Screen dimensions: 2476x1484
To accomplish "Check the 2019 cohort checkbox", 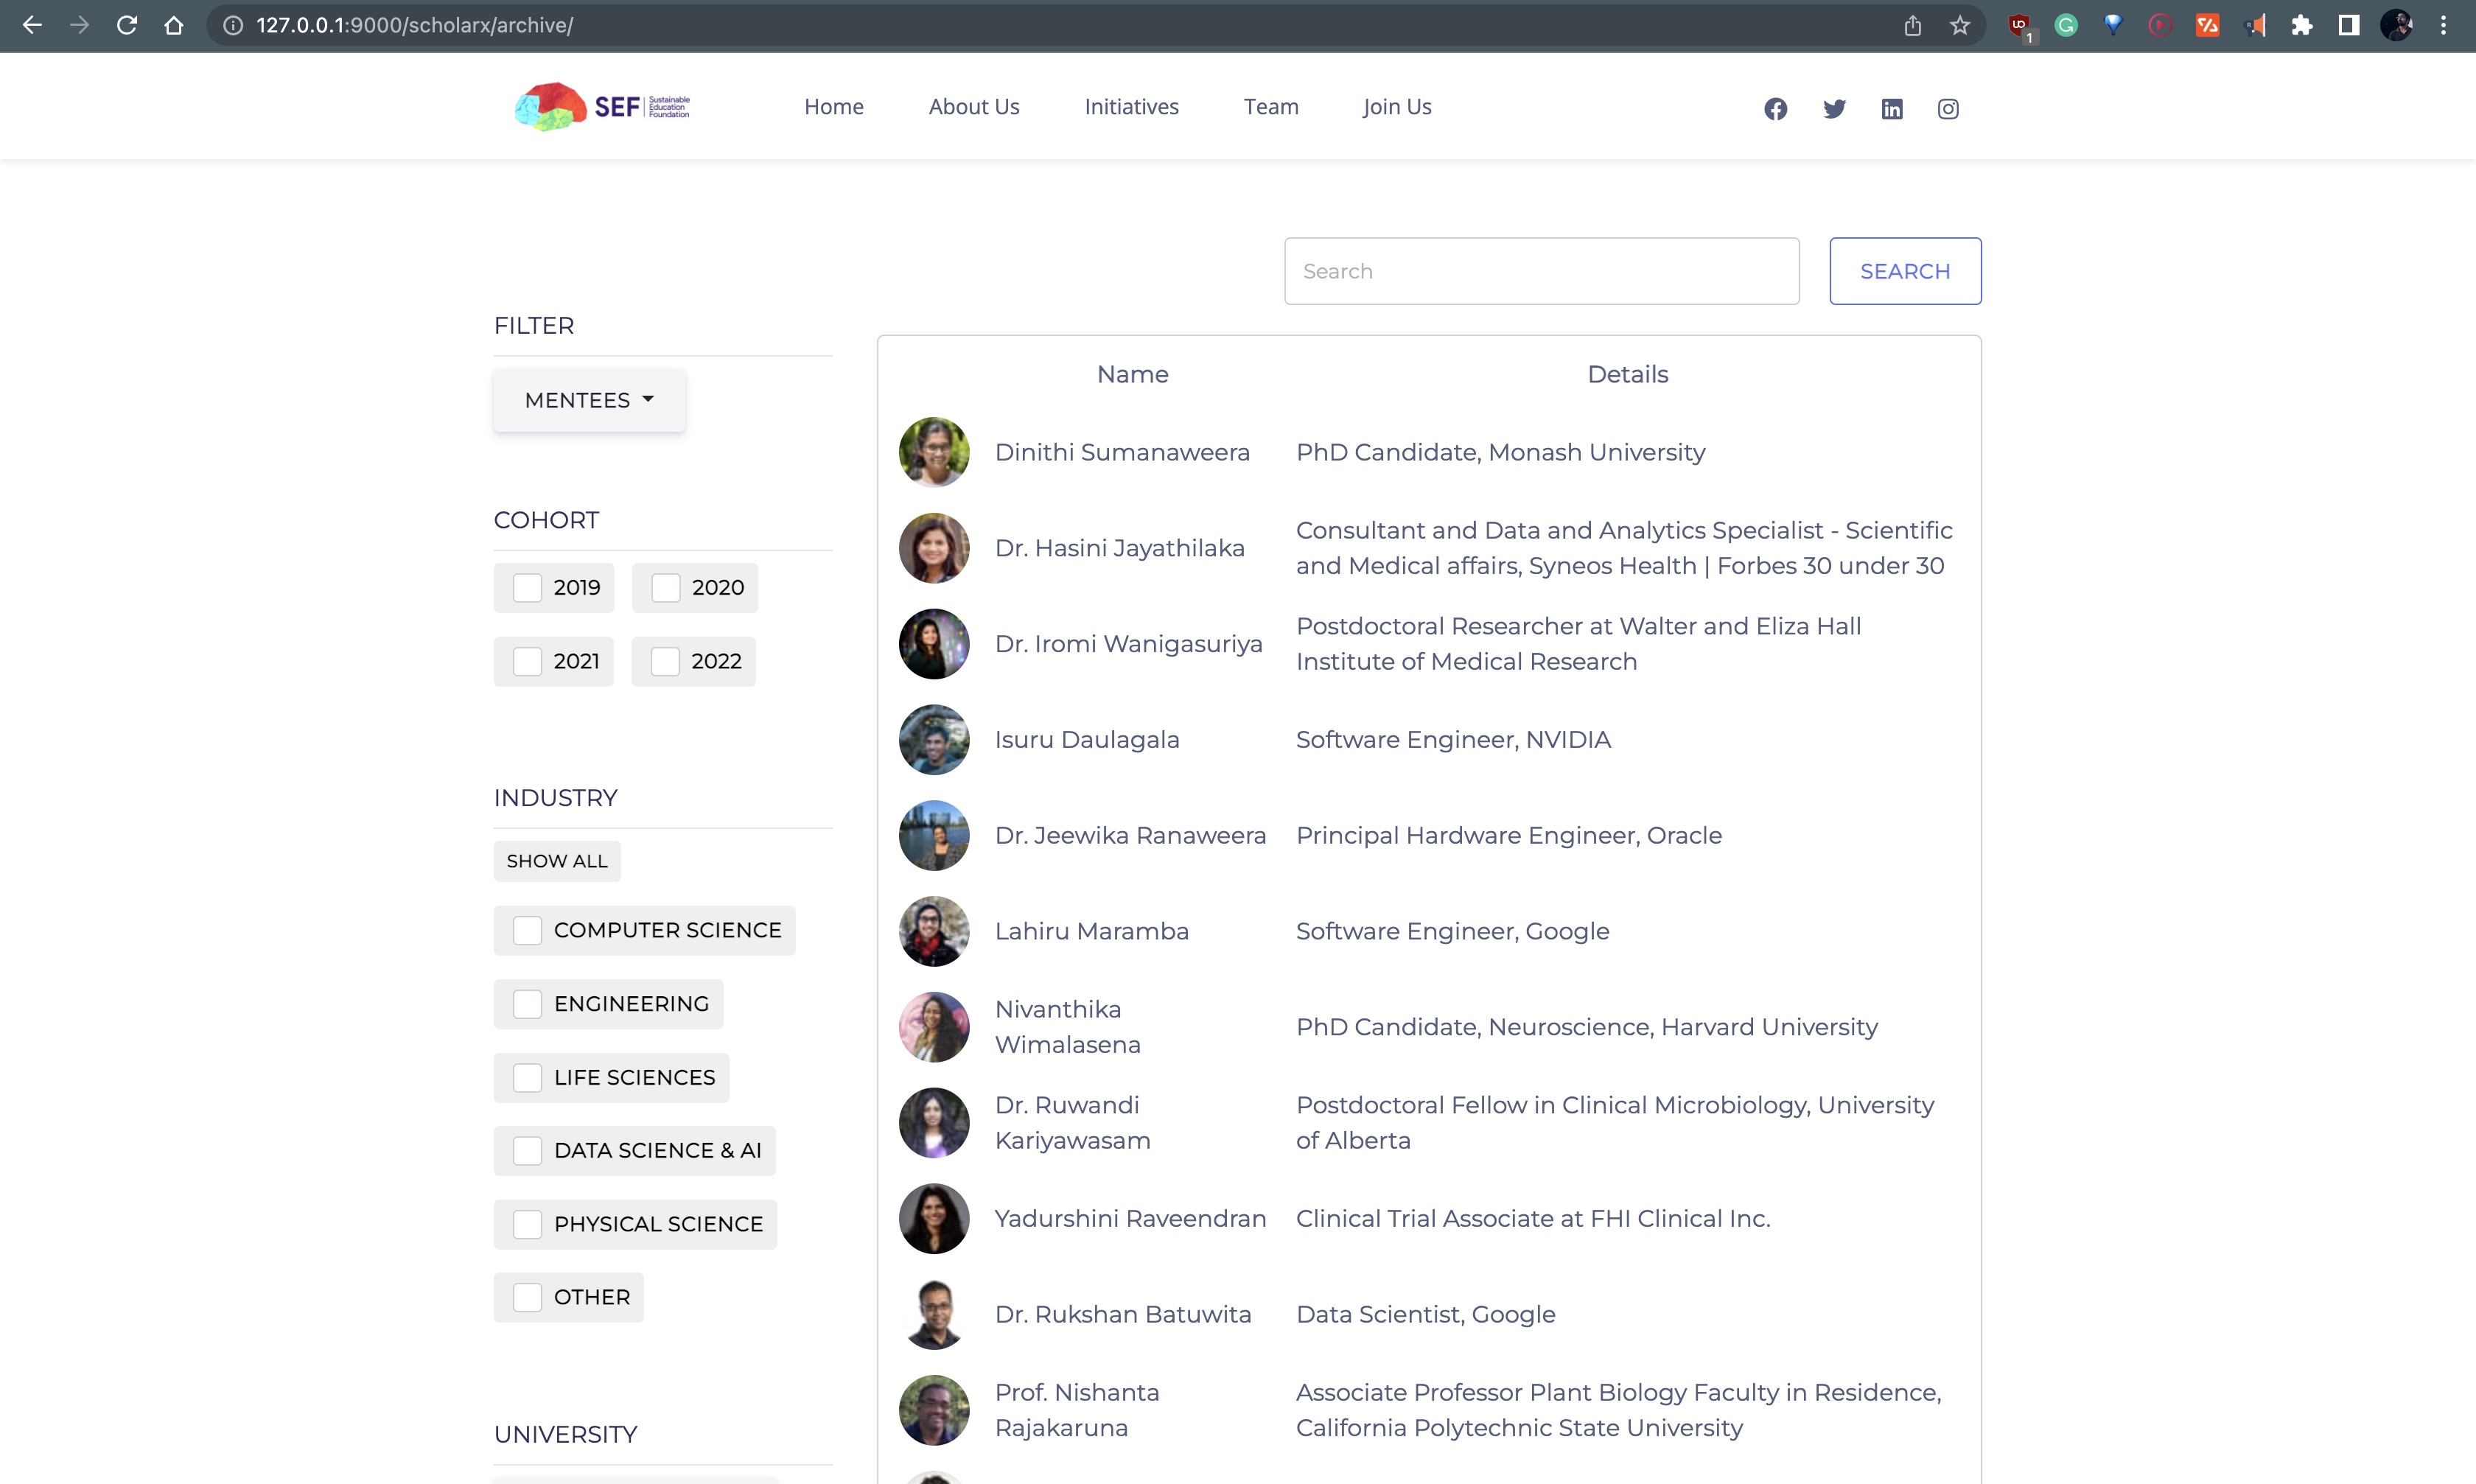I will [527, 588].
